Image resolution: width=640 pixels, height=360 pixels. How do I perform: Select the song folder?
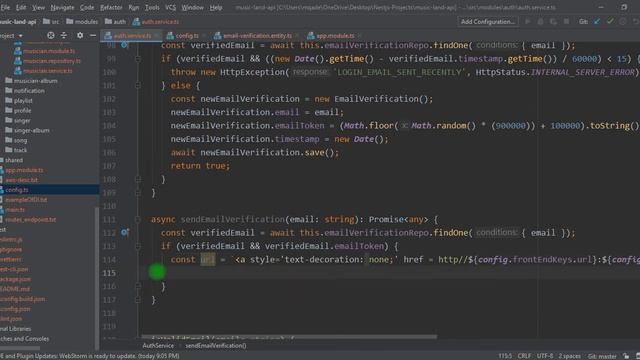tap(16, 140)
